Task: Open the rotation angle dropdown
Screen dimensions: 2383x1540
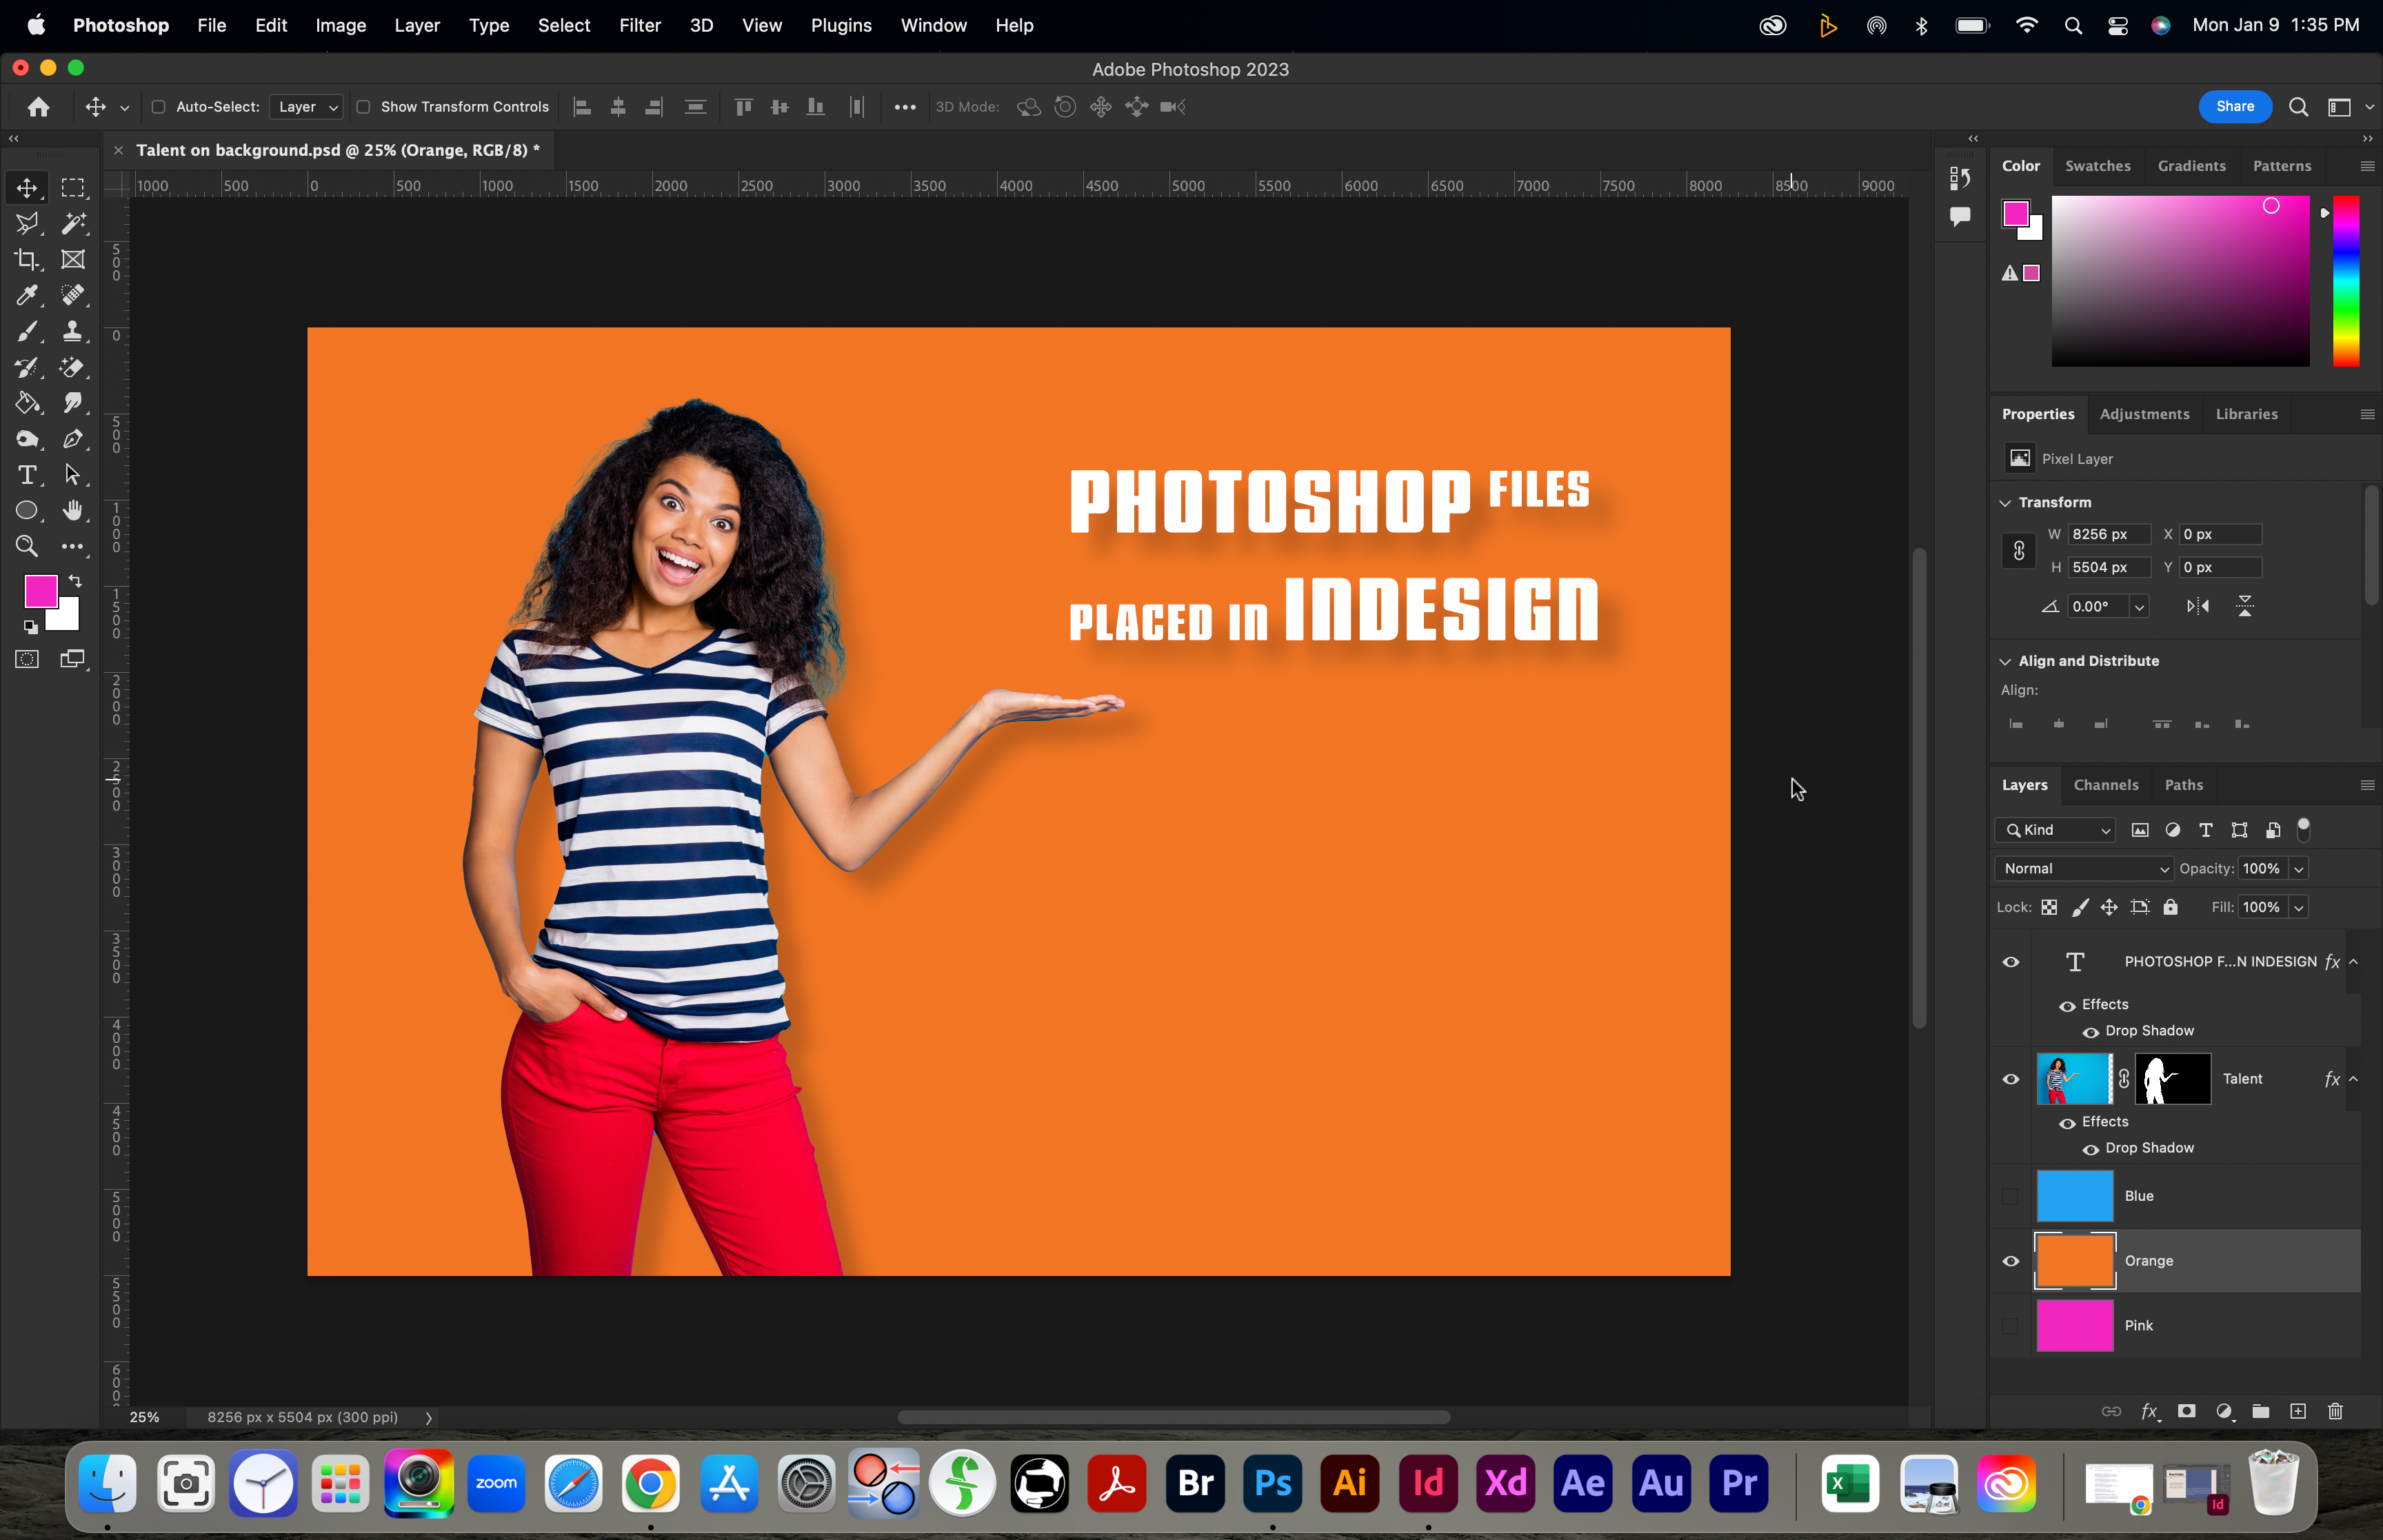Action: 2139,607
